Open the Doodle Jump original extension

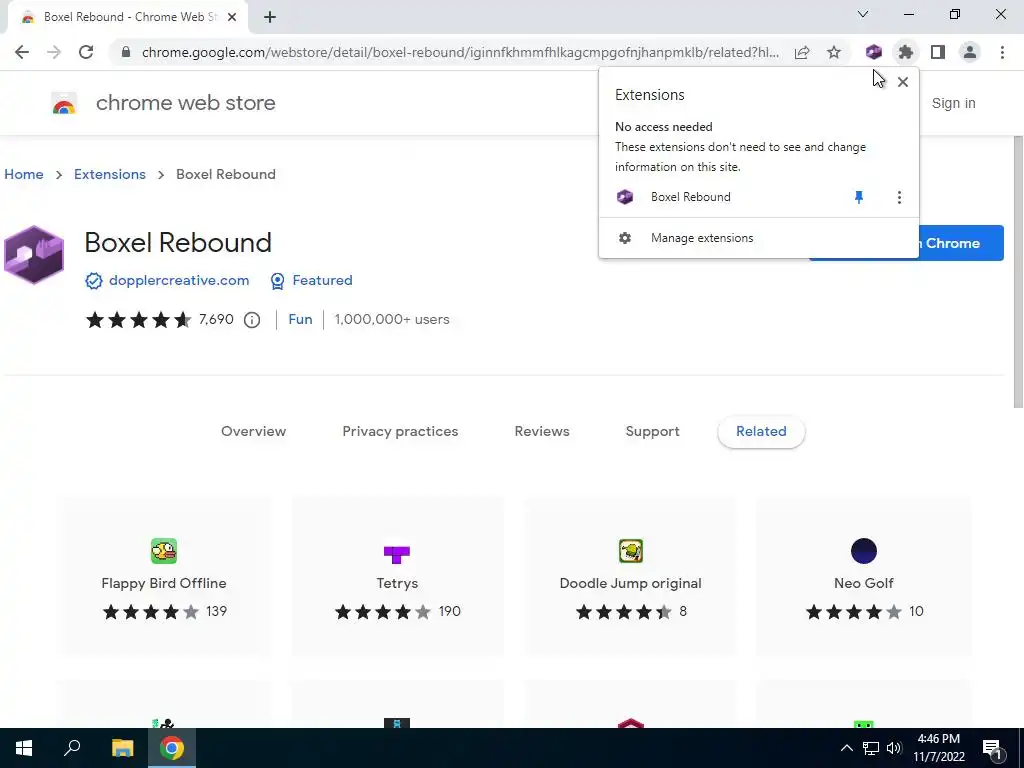coord(630,577)
